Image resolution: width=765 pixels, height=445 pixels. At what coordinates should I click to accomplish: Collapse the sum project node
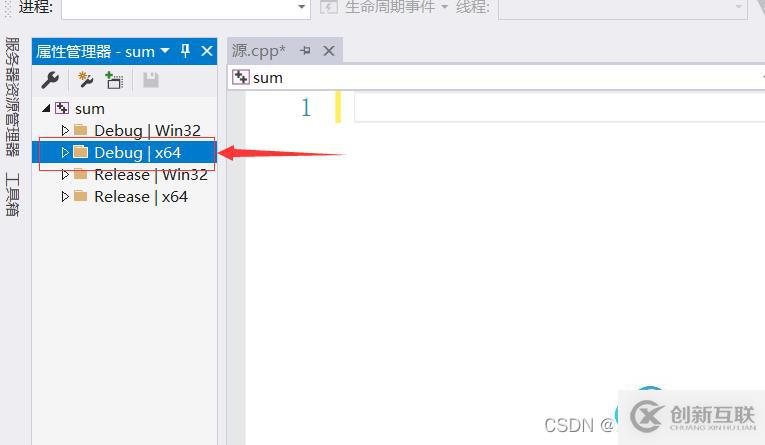(46, 108)
